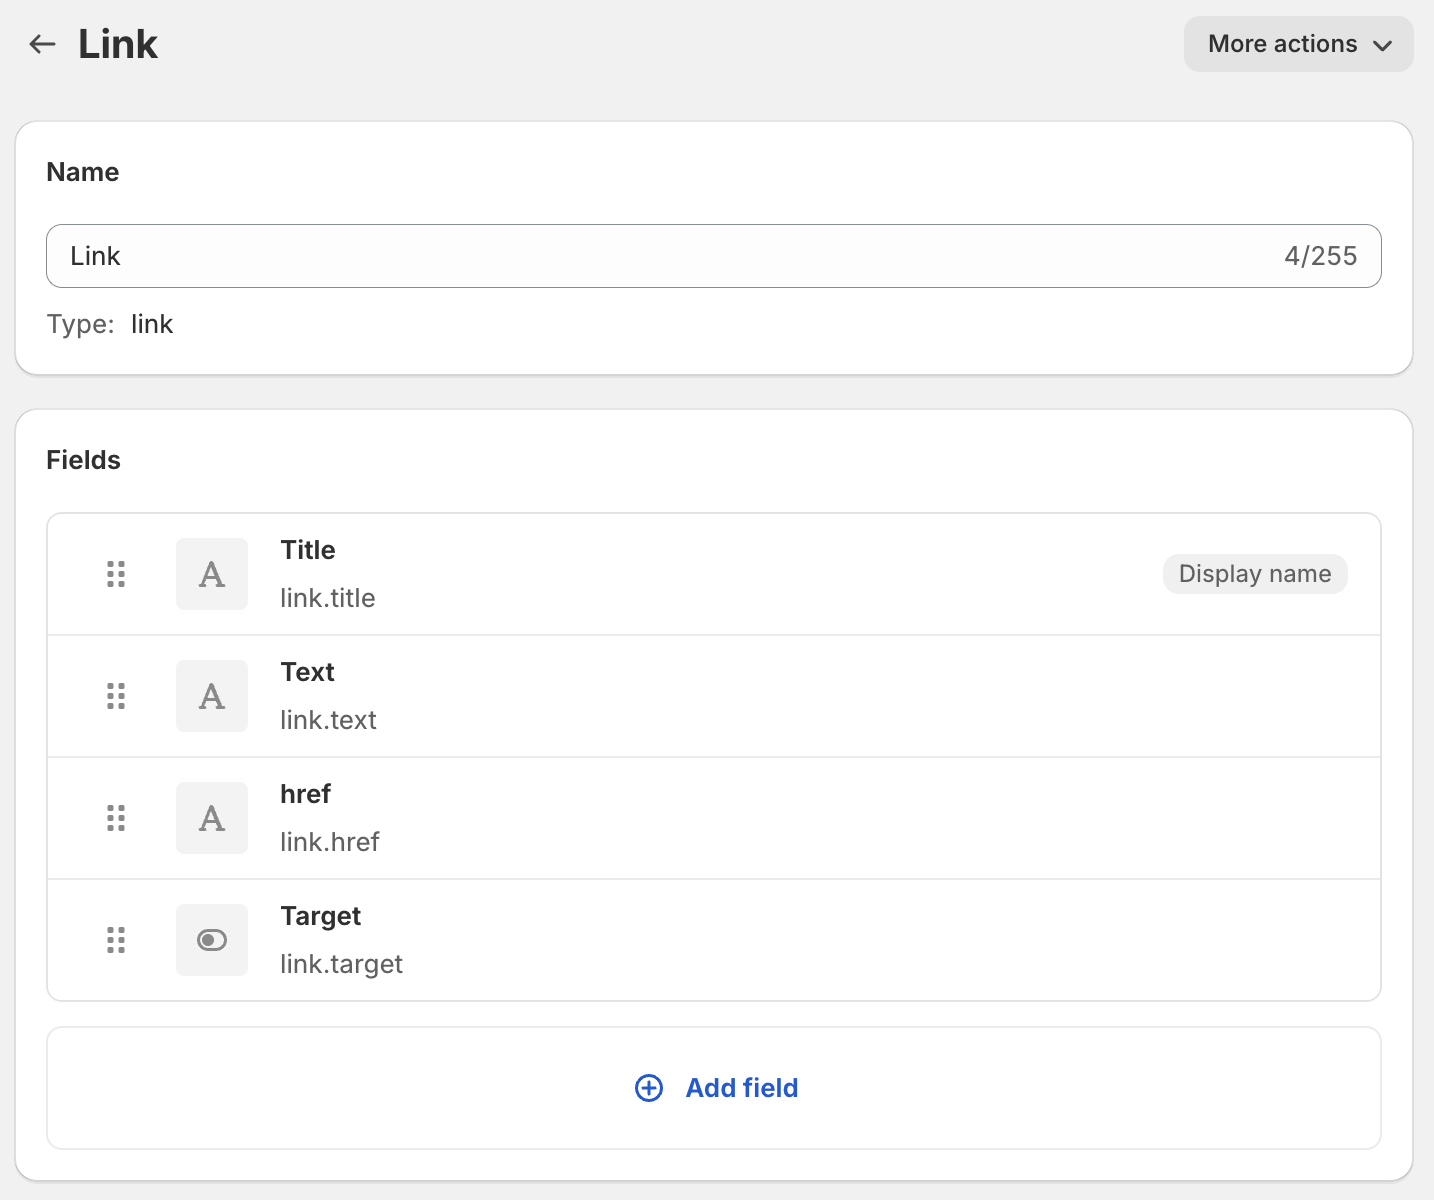Click the drag handle for the Title field
1434x1200 pixels.
pyautogui.click(x=115, y=573)
